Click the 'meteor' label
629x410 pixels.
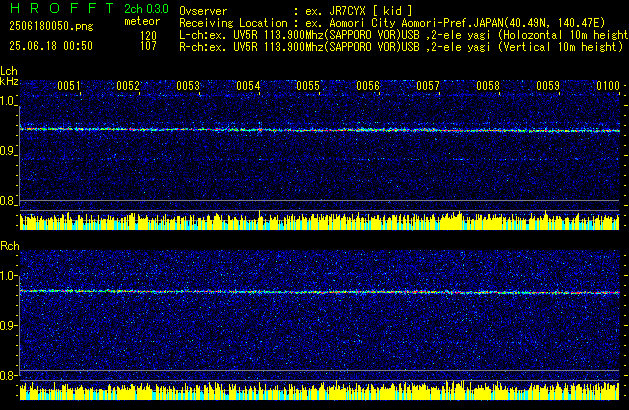[x=142, y=21]
